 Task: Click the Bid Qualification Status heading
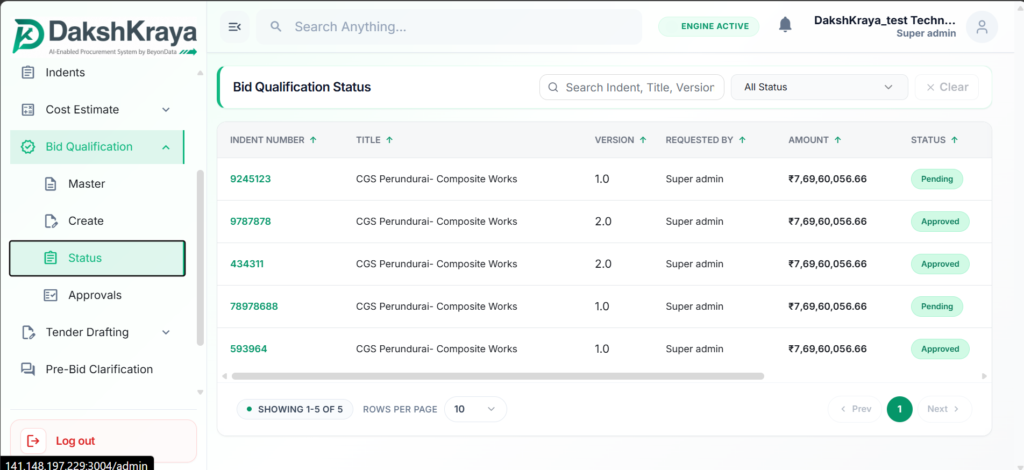click(x=302, y=87)
